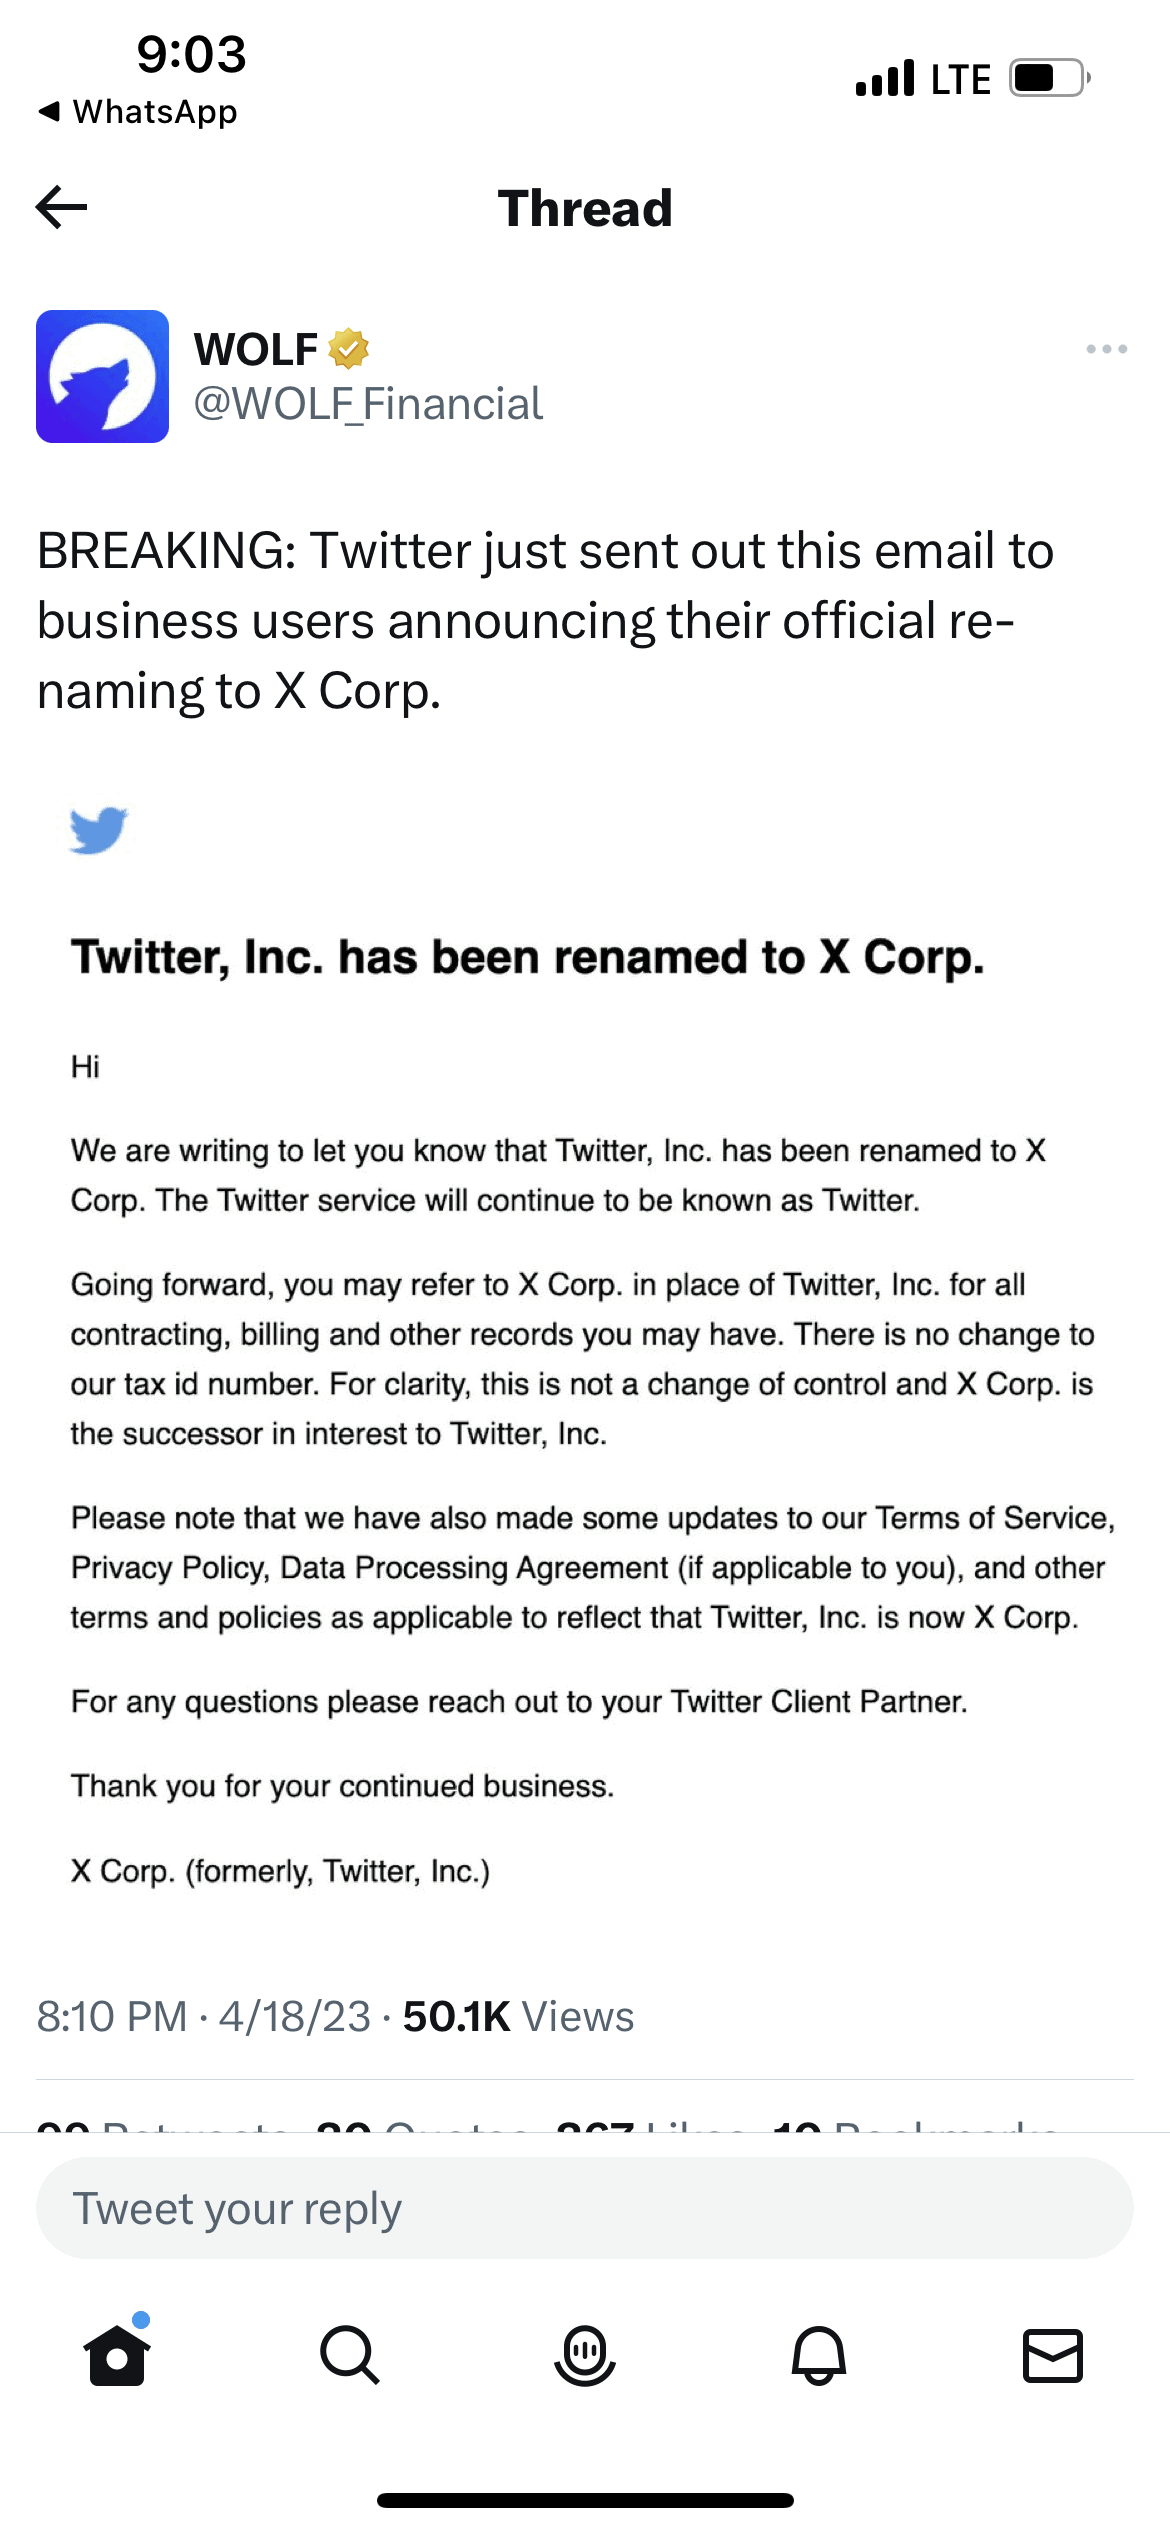Open the Search tab magnifier icon
Image resolution: width=1170 pixels, height=2532 pixels.
(349, 2355)
